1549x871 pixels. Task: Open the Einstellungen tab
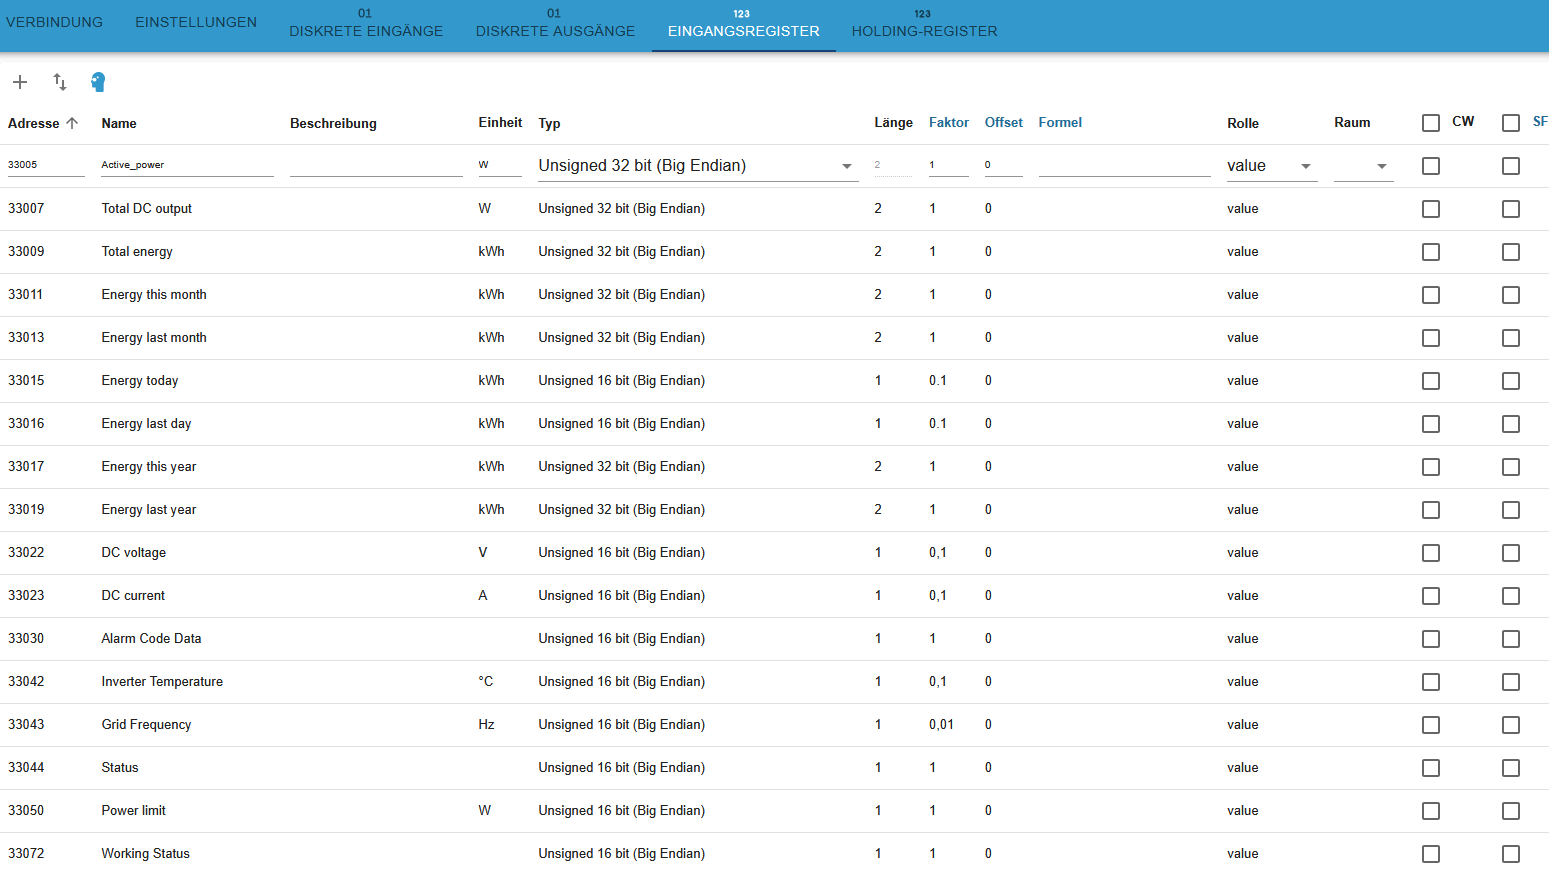click(196, 22)
